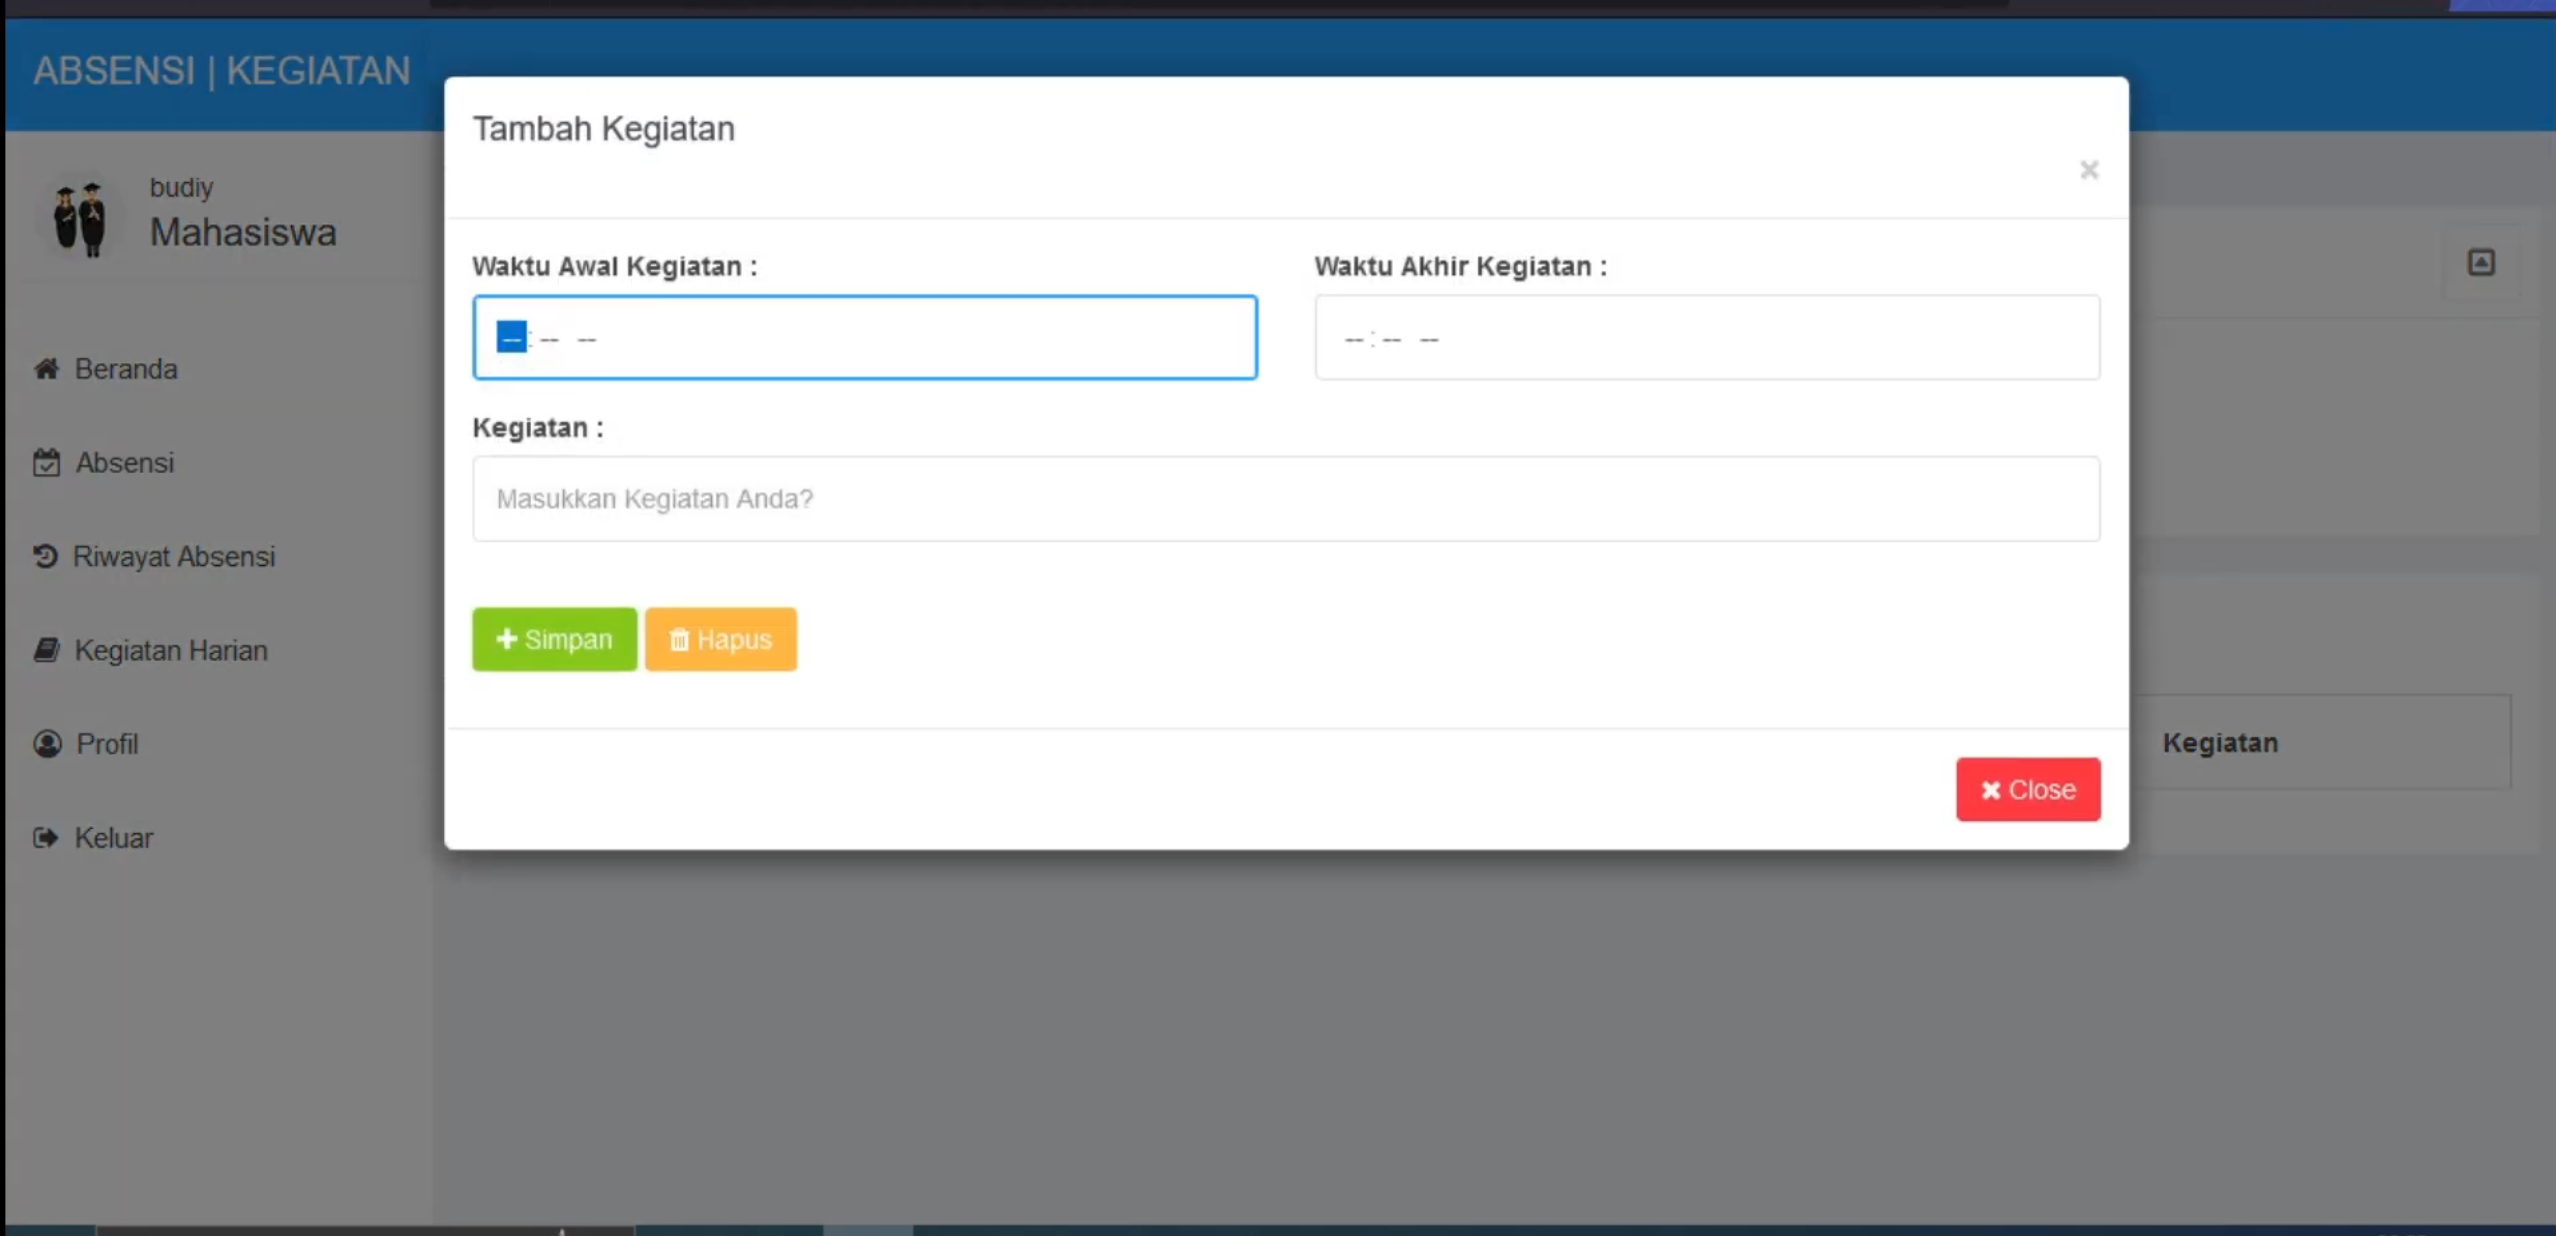Viewport: 2556px width, 1236px height.
Task: Focus the Waktu Awal Kegiatan time field
Action: pos(865,338)
